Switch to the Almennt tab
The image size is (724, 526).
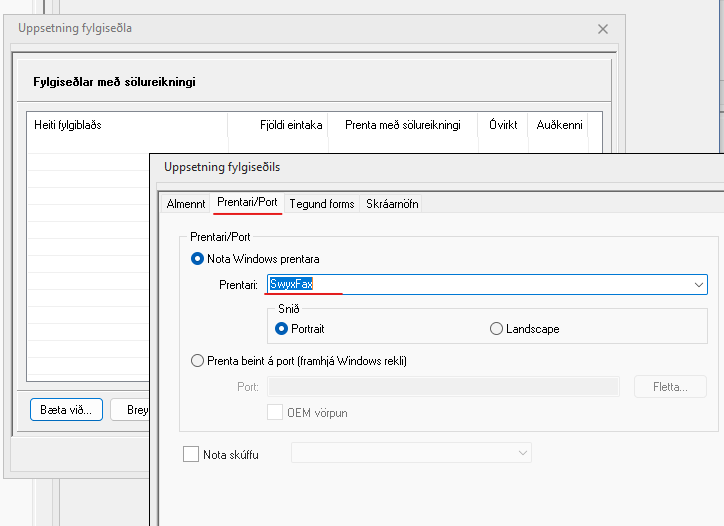click(x=186, y=204)
